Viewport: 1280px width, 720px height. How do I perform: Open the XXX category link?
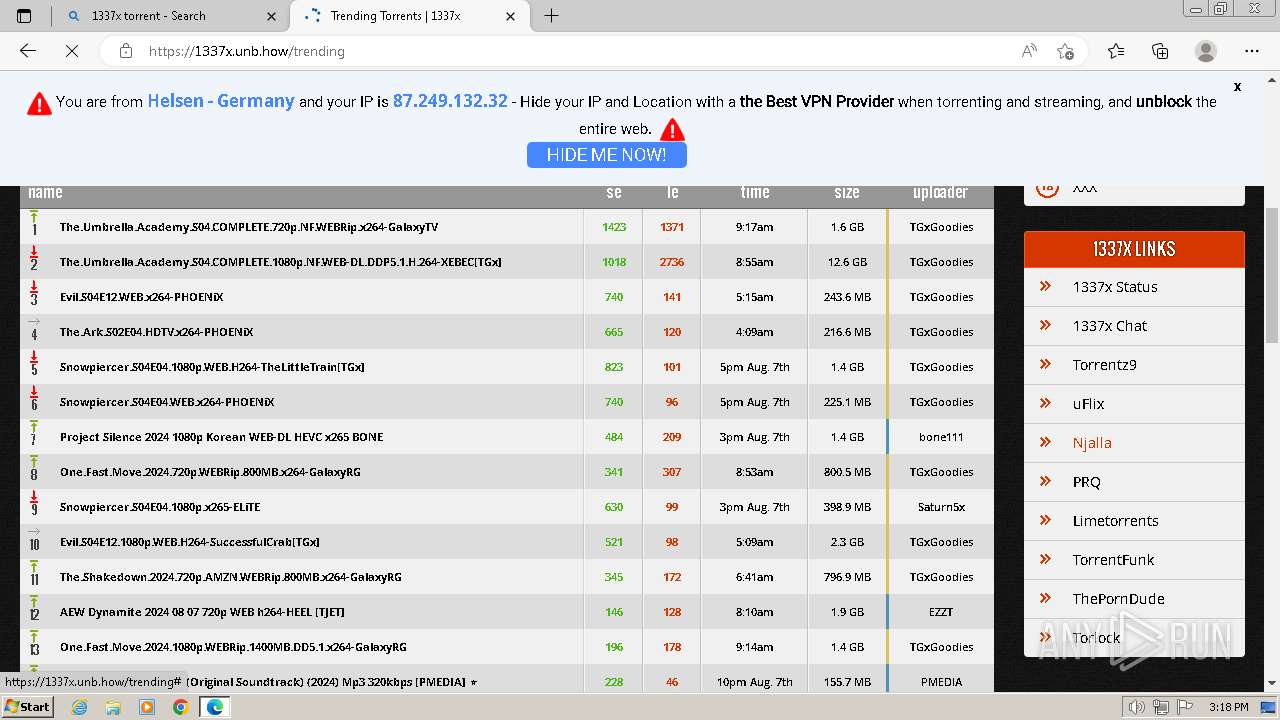pos(1084,189)
